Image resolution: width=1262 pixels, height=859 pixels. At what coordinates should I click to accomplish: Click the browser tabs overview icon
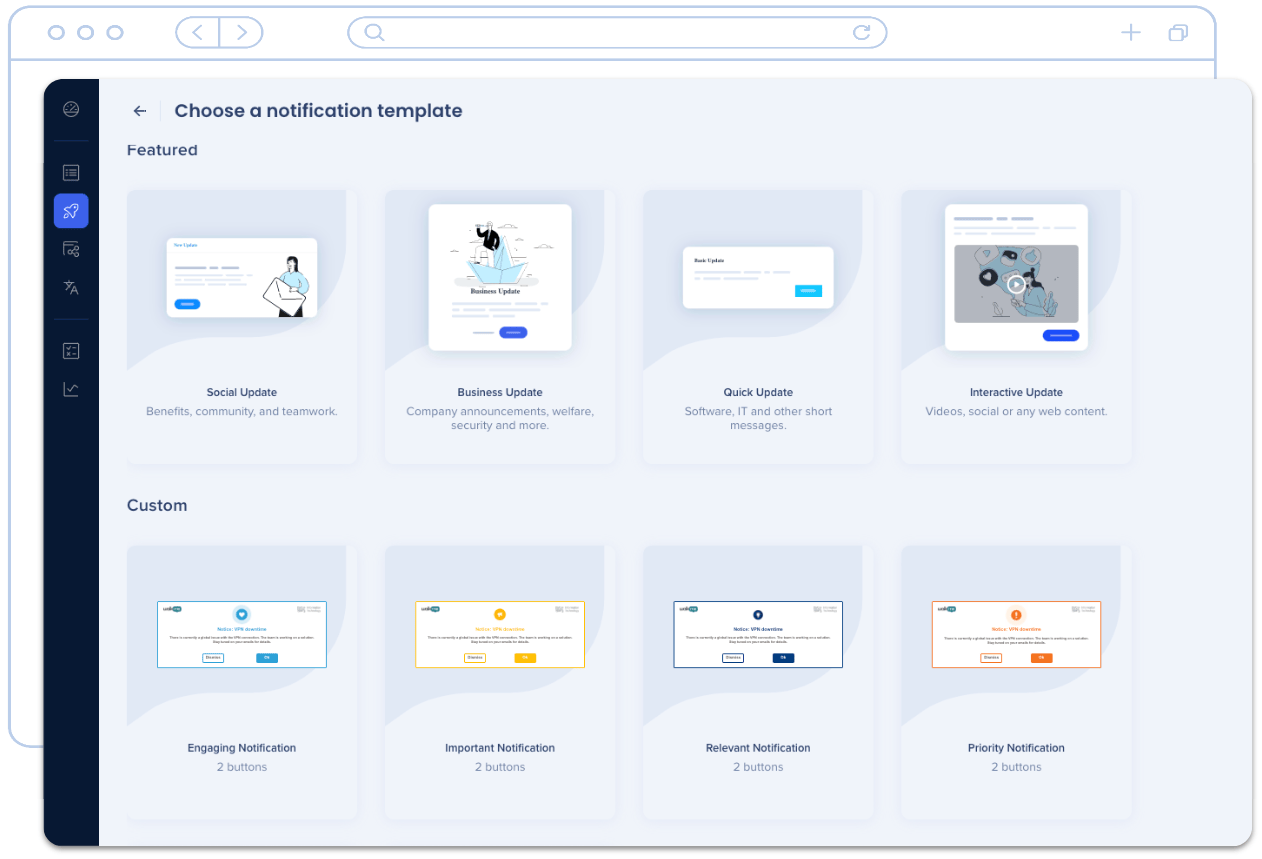(1178, 33)
